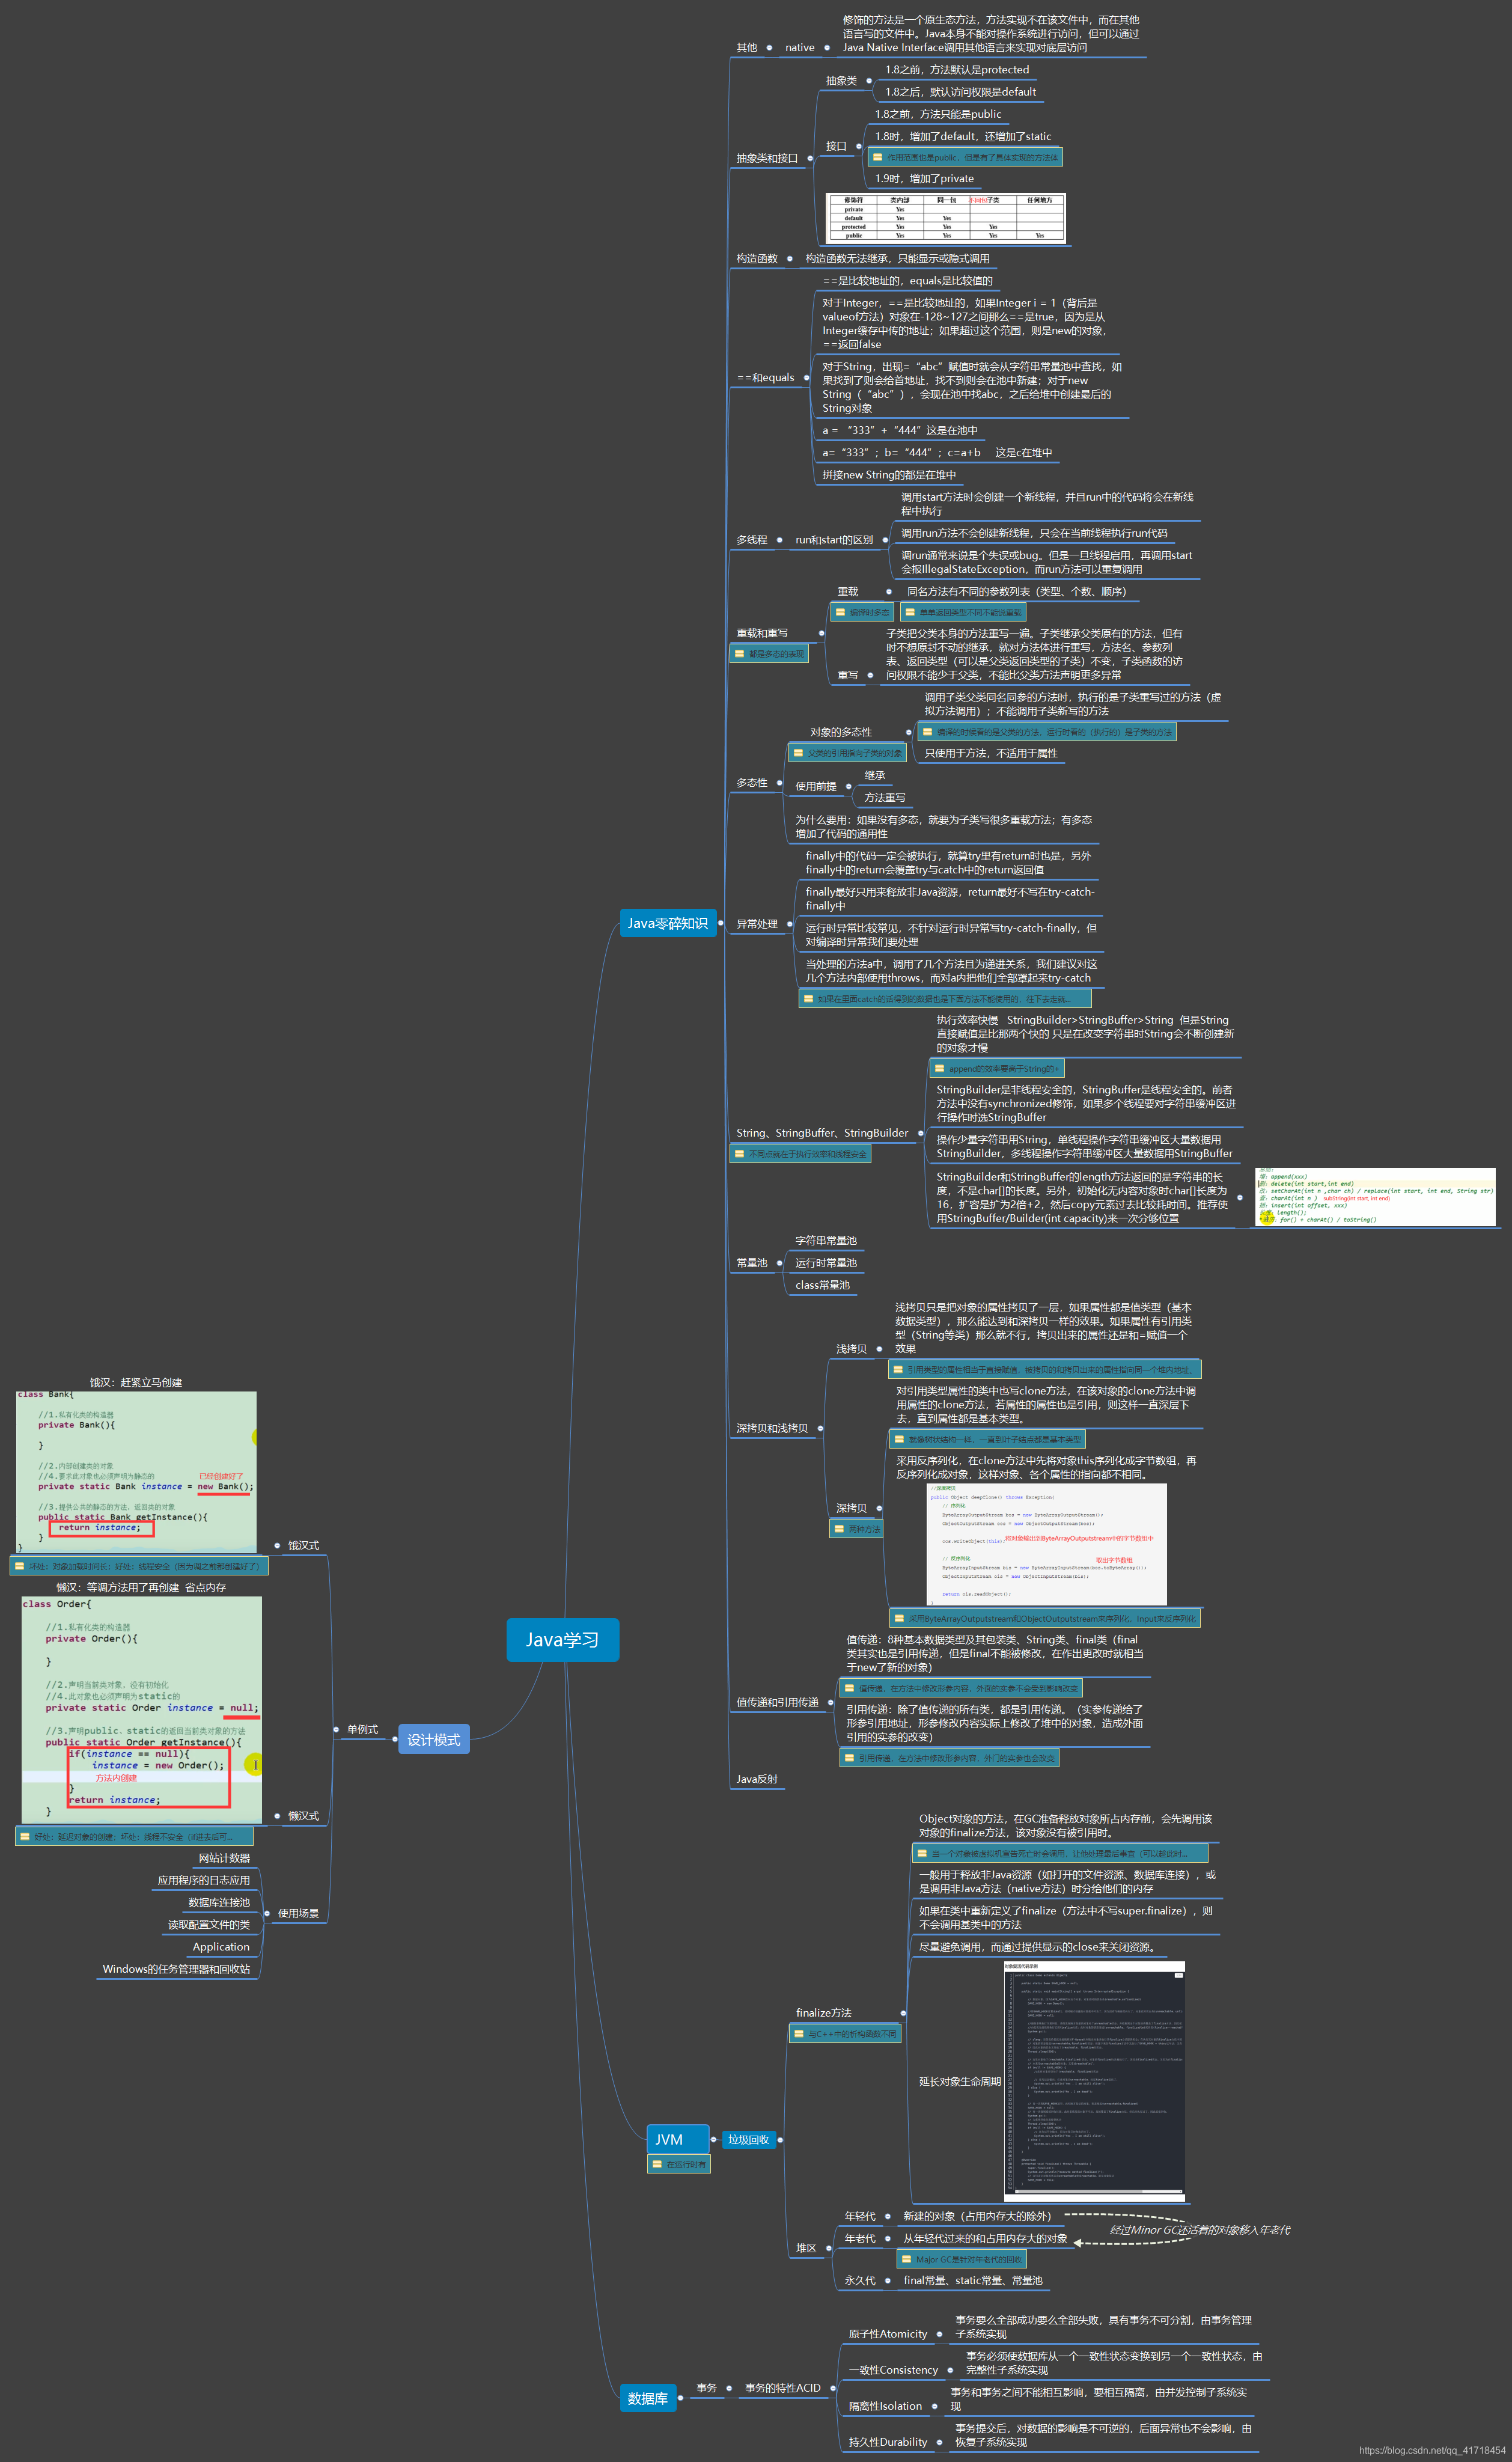Click note icon in '引用传递，在方法中修改形参内容' label
This screenshot has height=2462, width=1512.
coord(849,1757)
